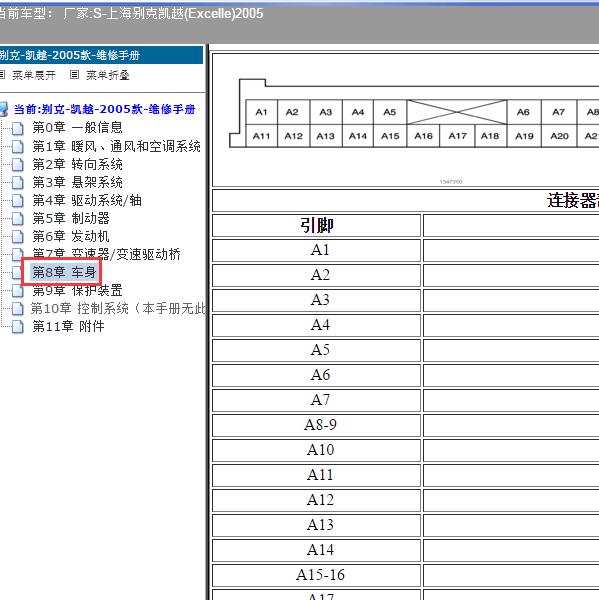Click page icon next to 第7章 变速器

[18, 254]
